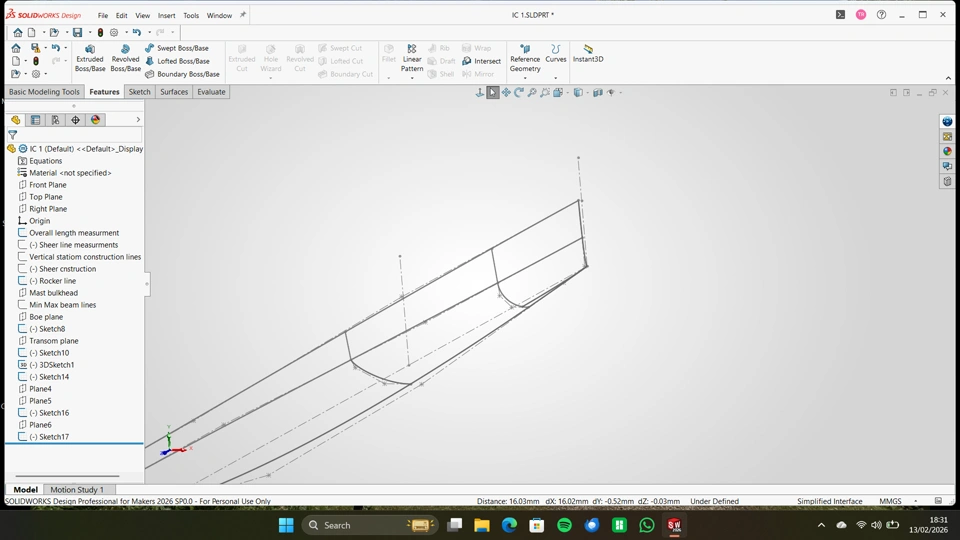
Task: Click the Help question mark icon
Action: [x=881, y=15]
